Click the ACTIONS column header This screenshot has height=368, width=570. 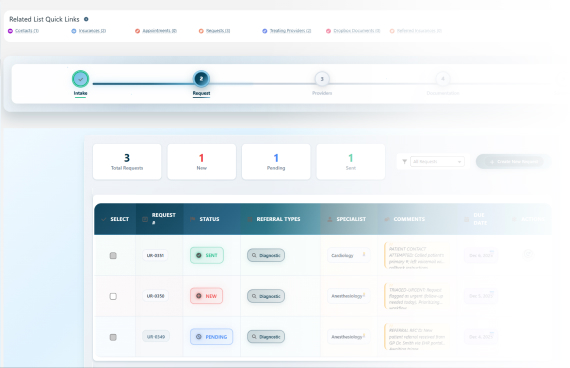528,219
